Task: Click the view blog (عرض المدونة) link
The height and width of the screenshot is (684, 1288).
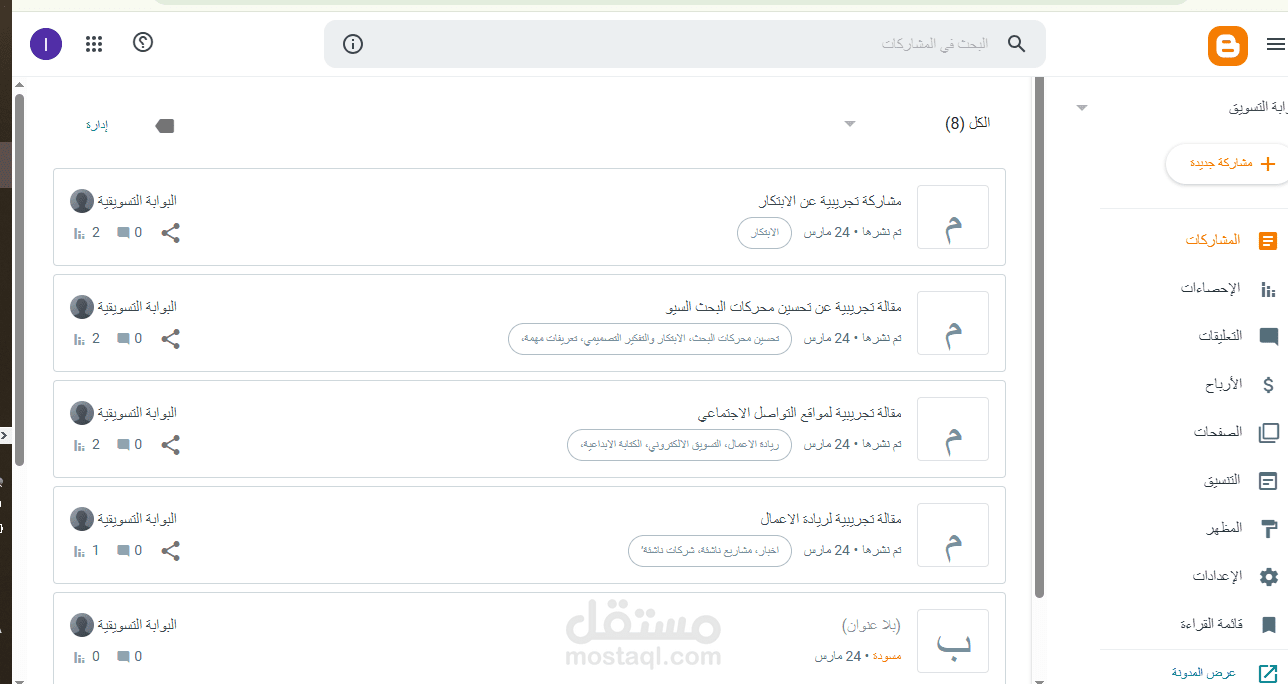Action: coord(1204,673)
